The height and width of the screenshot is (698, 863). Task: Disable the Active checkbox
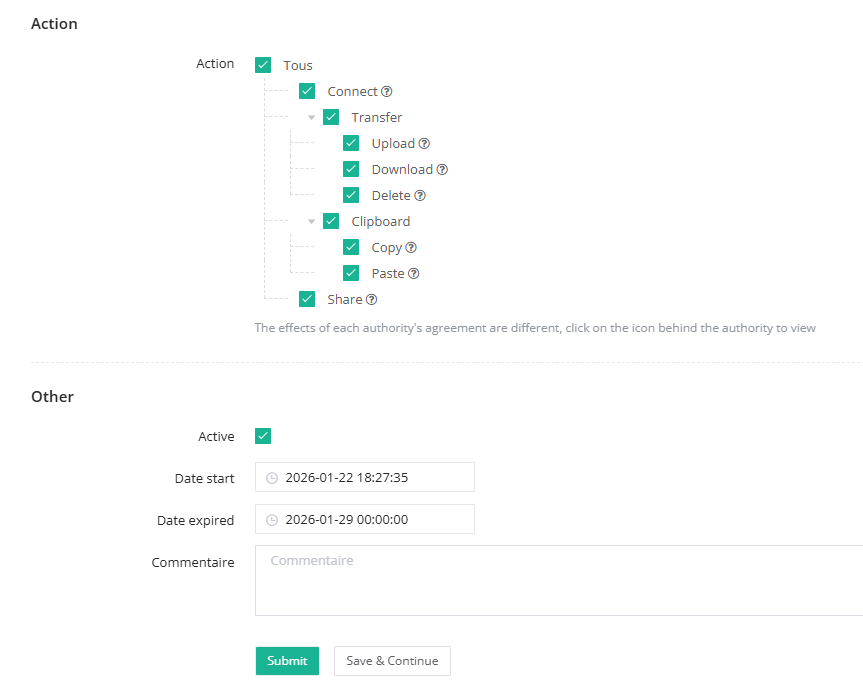pyautogui.click(x=263, y=436)
